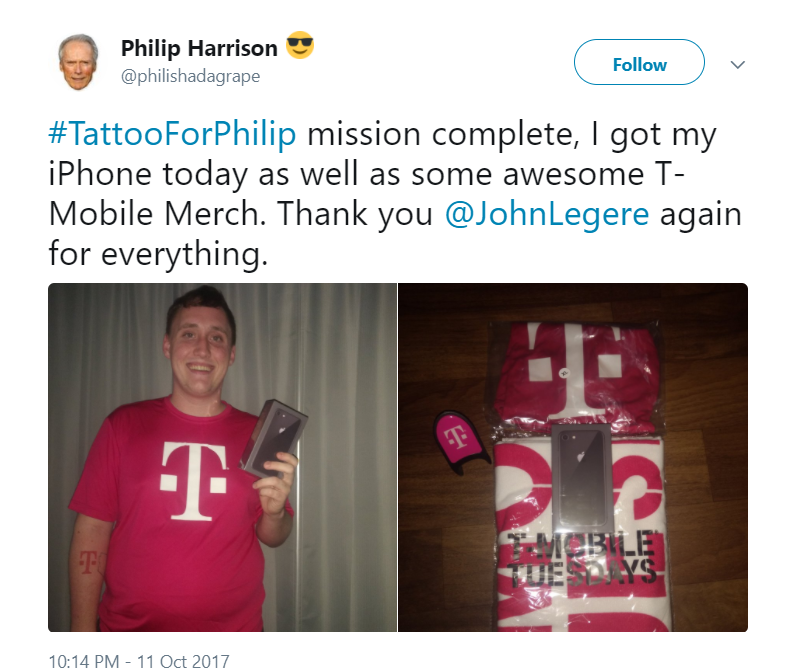Click the T logo on the magenta shirt

point(194,480)
